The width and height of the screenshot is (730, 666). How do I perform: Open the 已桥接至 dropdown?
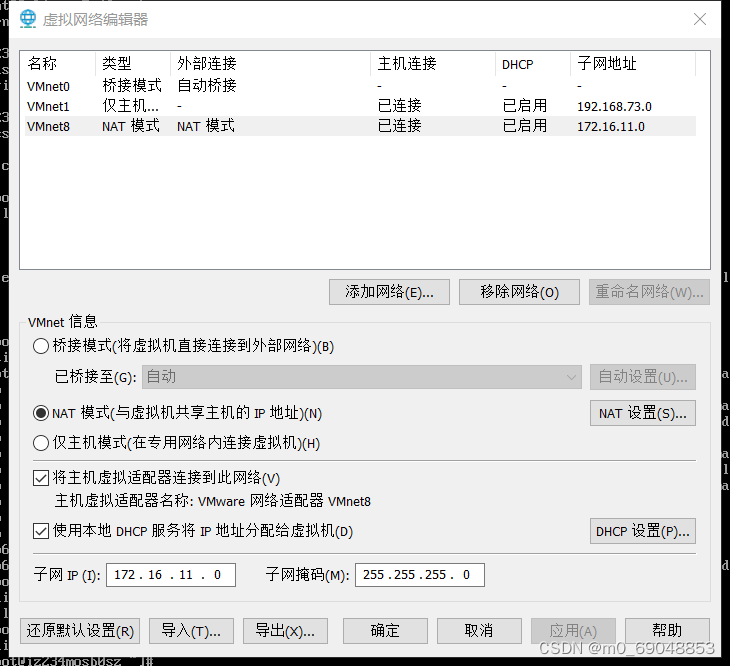[362, 377]
